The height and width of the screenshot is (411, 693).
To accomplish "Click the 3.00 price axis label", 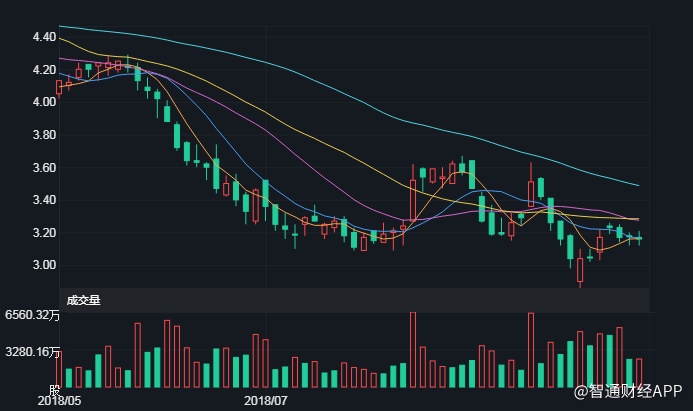I will [x=44, y=265].
